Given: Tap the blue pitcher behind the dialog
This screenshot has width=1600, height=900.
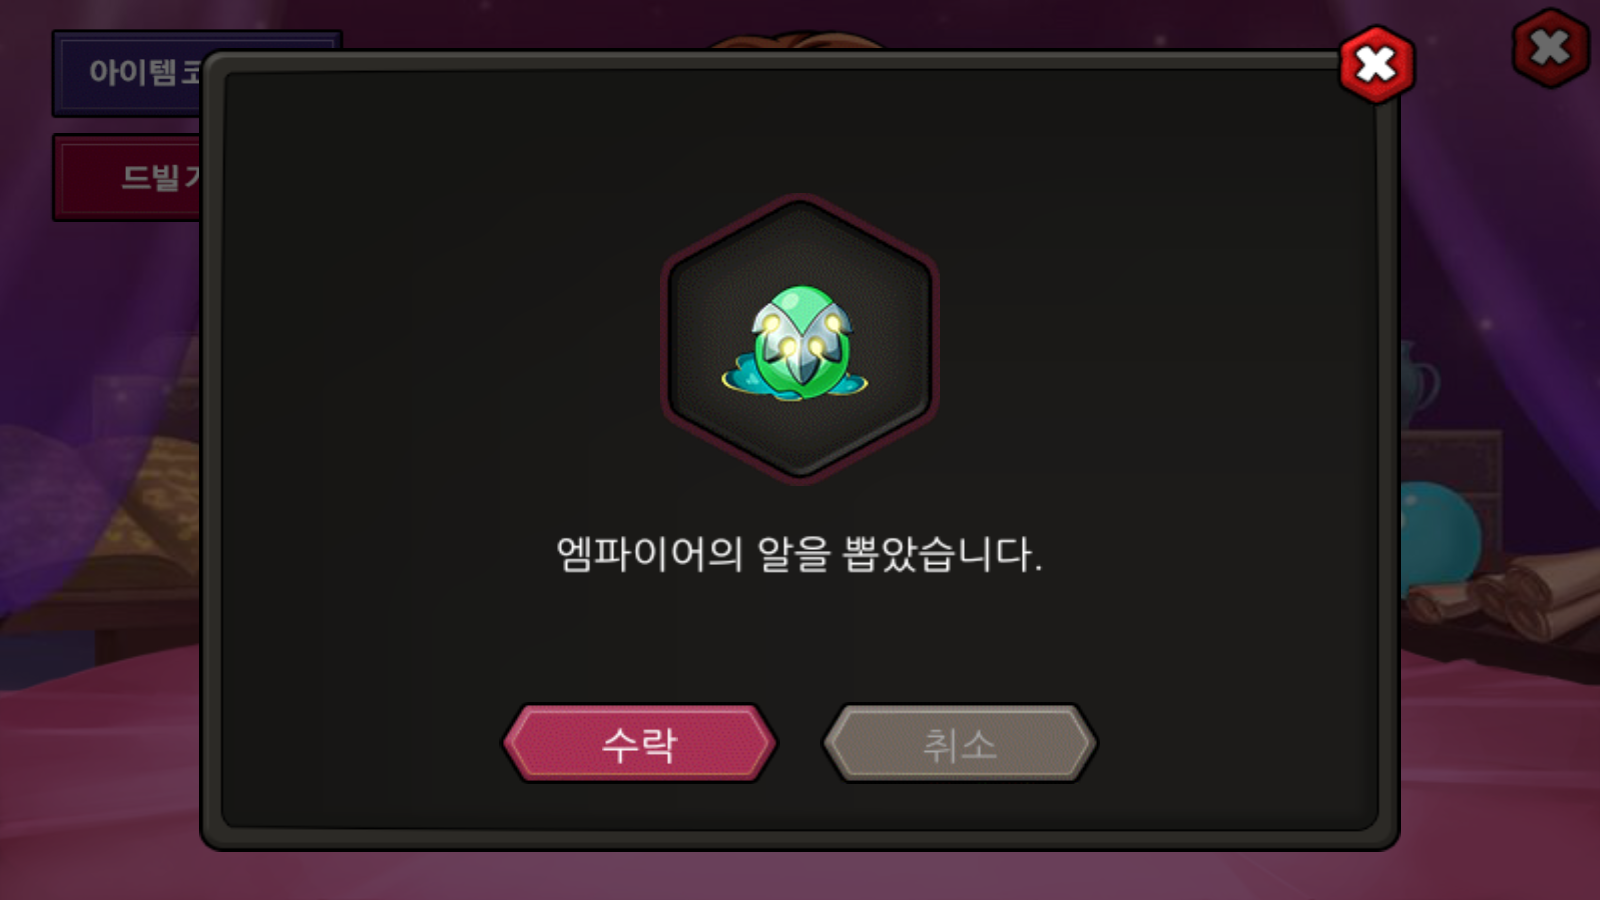Looking at the screenshot, I should tap(1416, 385).
